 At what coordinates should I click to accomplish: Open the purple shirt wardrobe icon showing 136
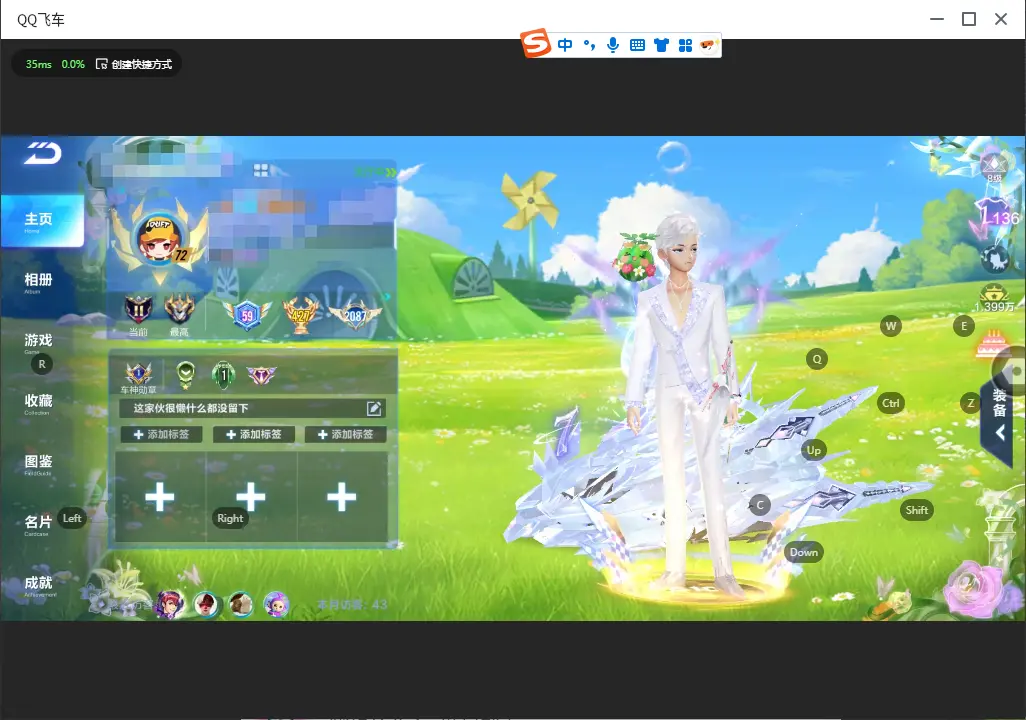[997, 215]
